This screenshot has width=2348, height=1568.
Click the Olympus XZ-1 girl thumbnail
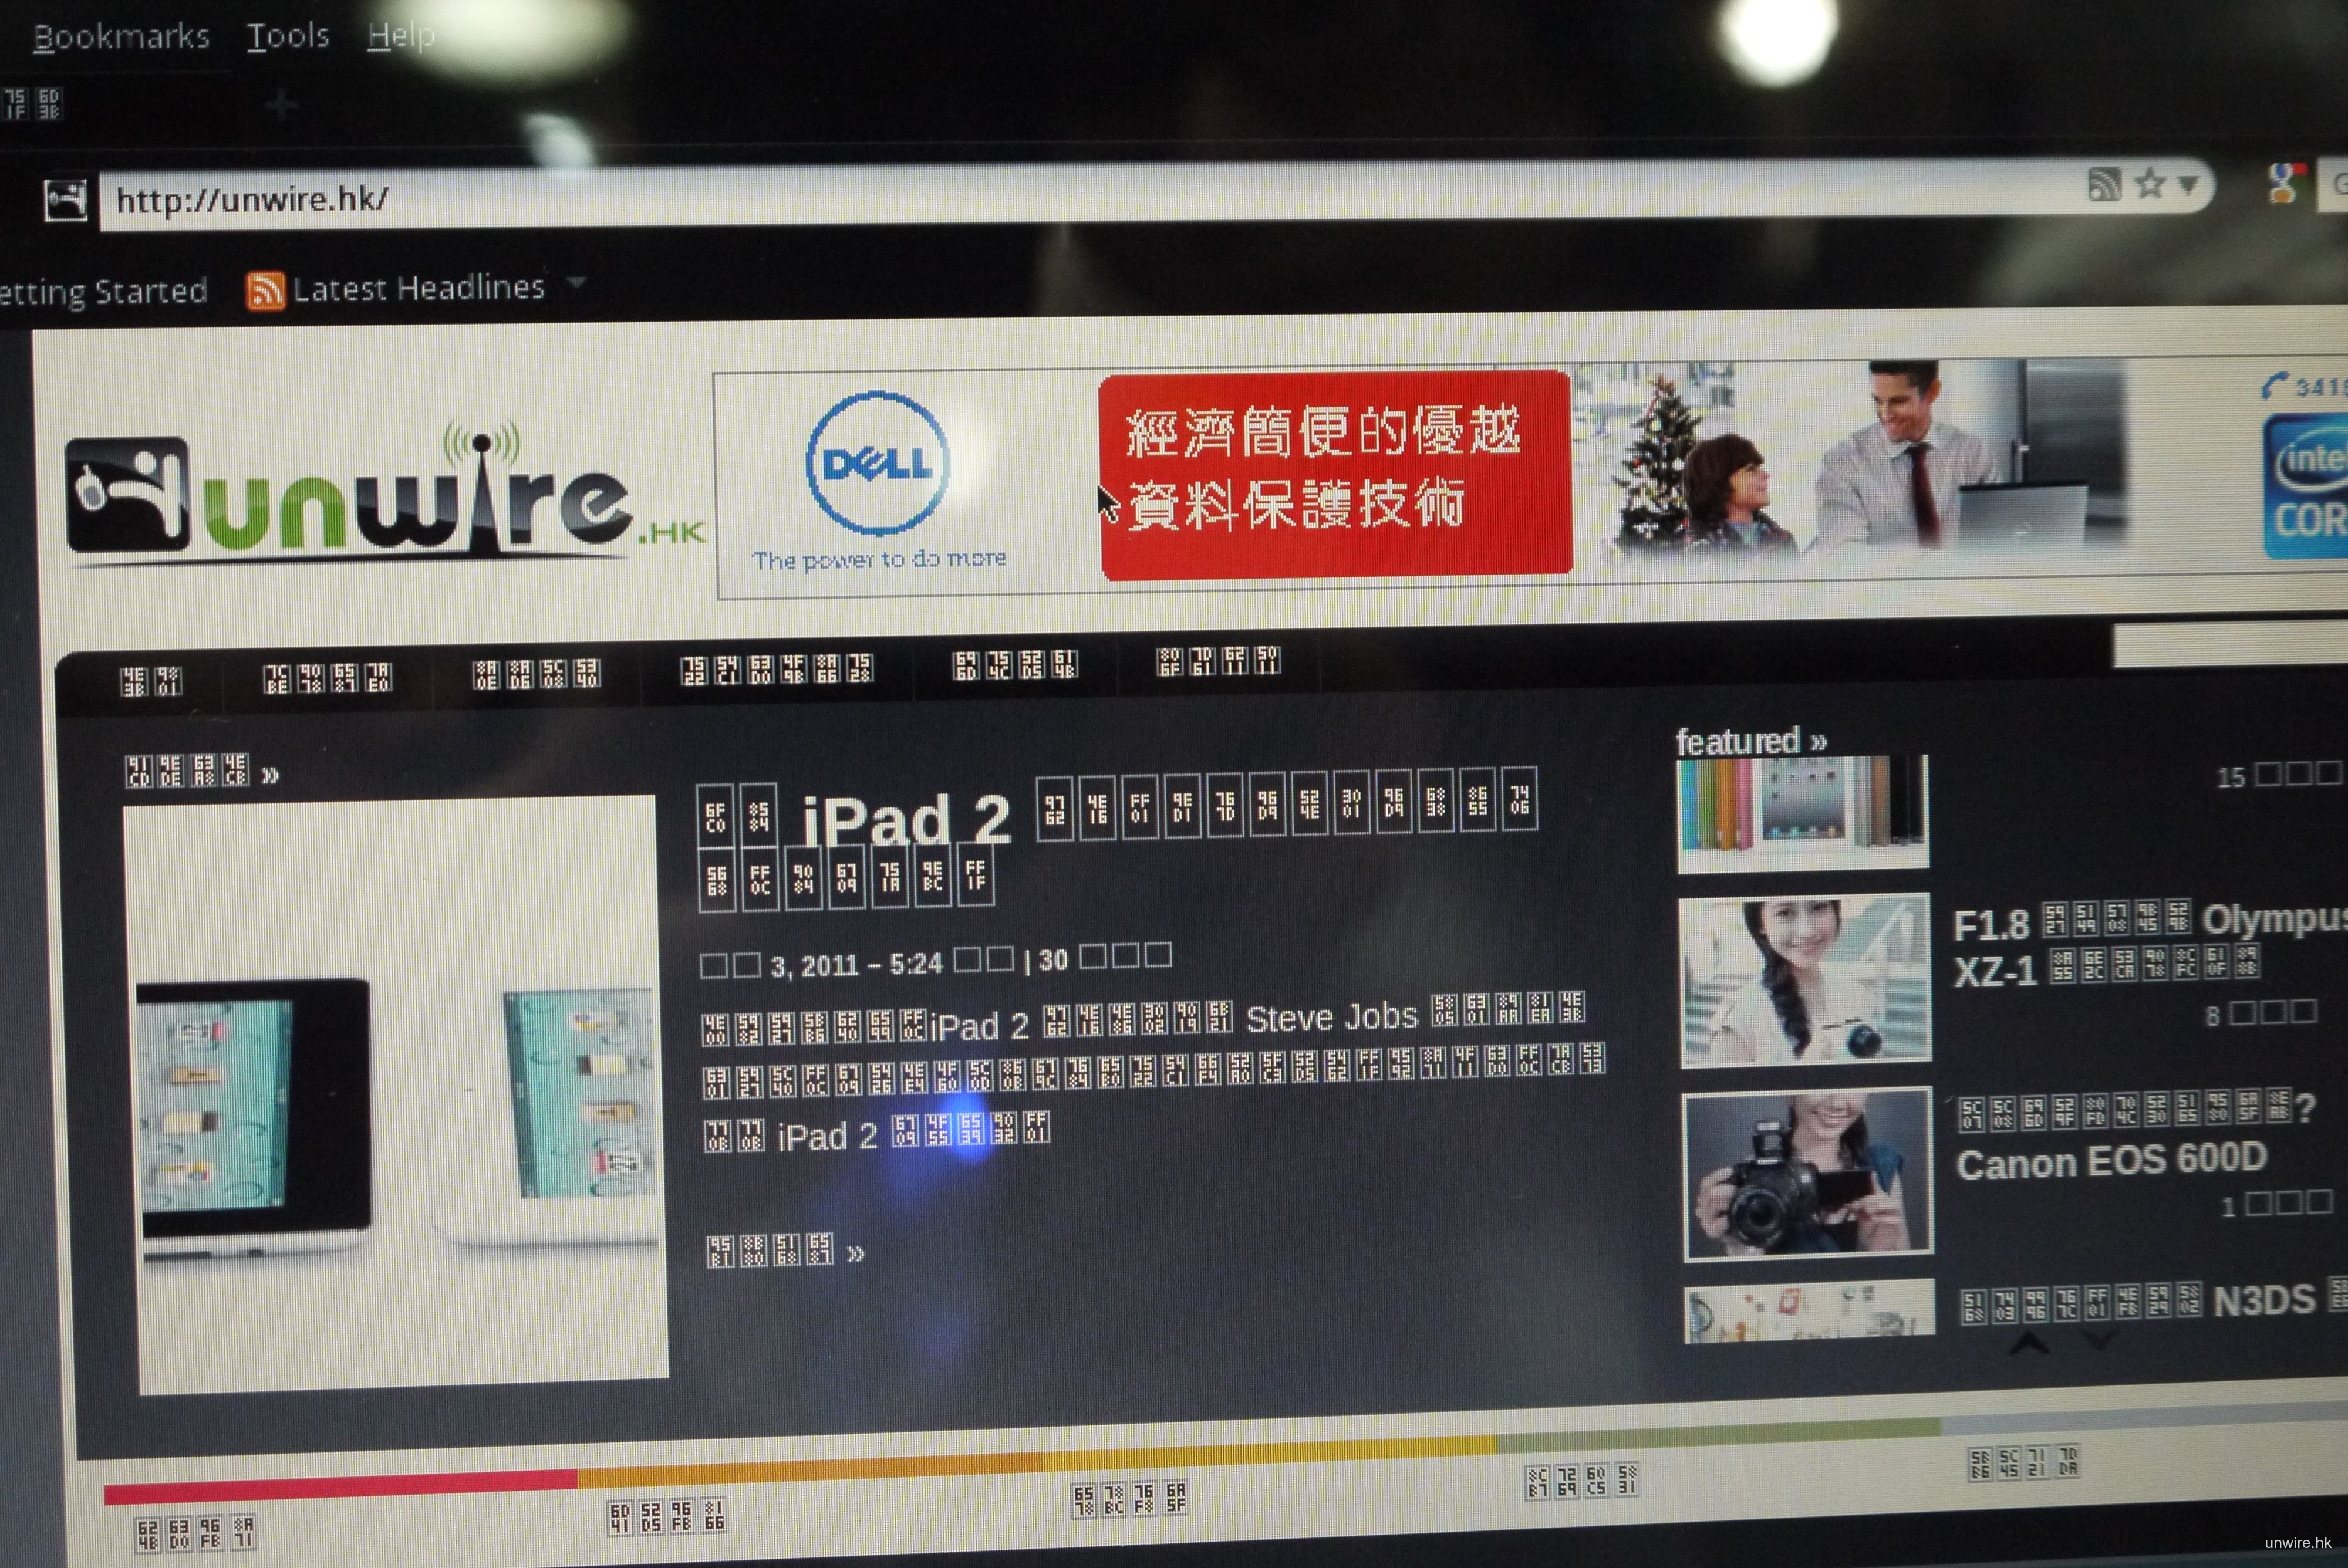(x=1805, y=980)
